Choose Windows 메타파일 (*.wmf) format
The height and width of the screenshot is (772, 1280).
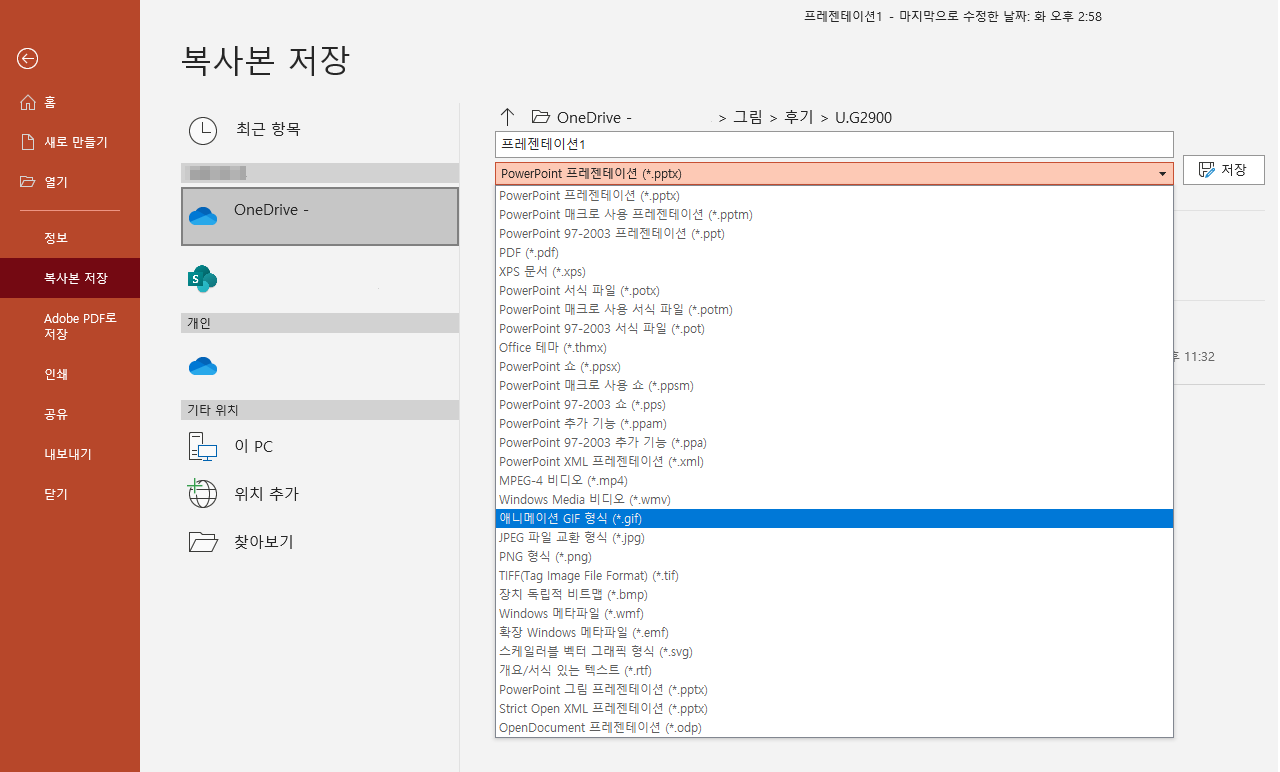pyautogui.click(x=834, y=614)
